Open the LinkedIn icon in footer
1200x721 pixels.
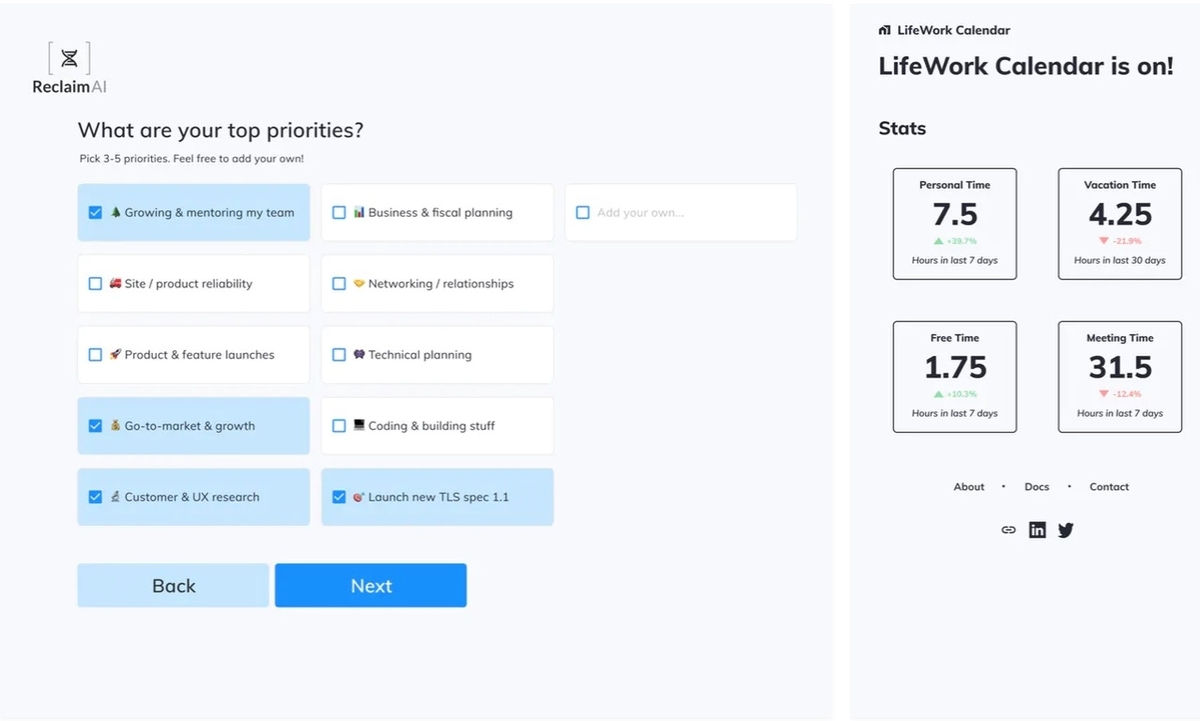(1037, 530)
